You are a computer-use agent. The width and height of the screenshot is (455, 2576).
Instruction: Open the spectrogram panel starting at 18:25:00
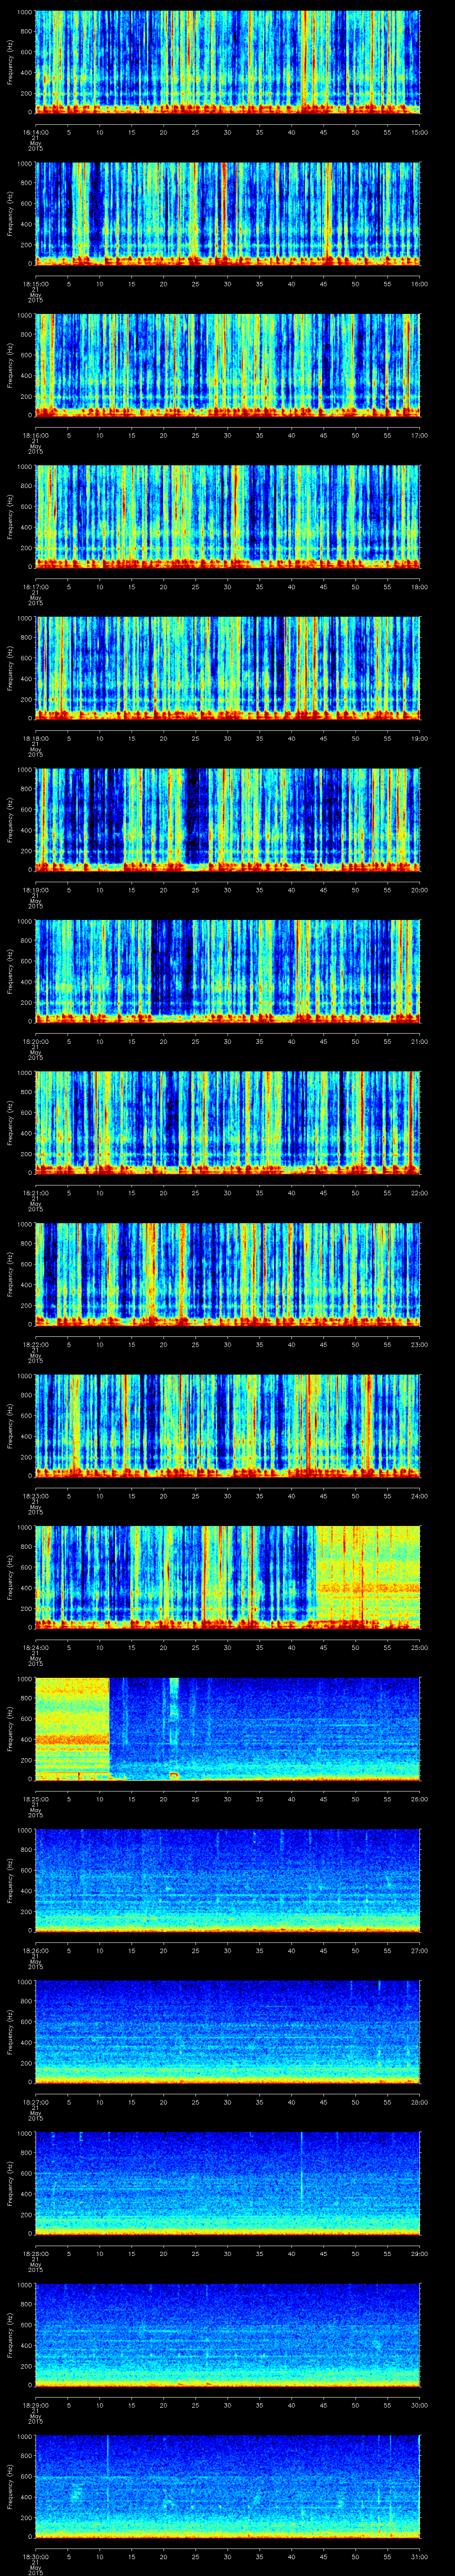(x=228, y=1728)
